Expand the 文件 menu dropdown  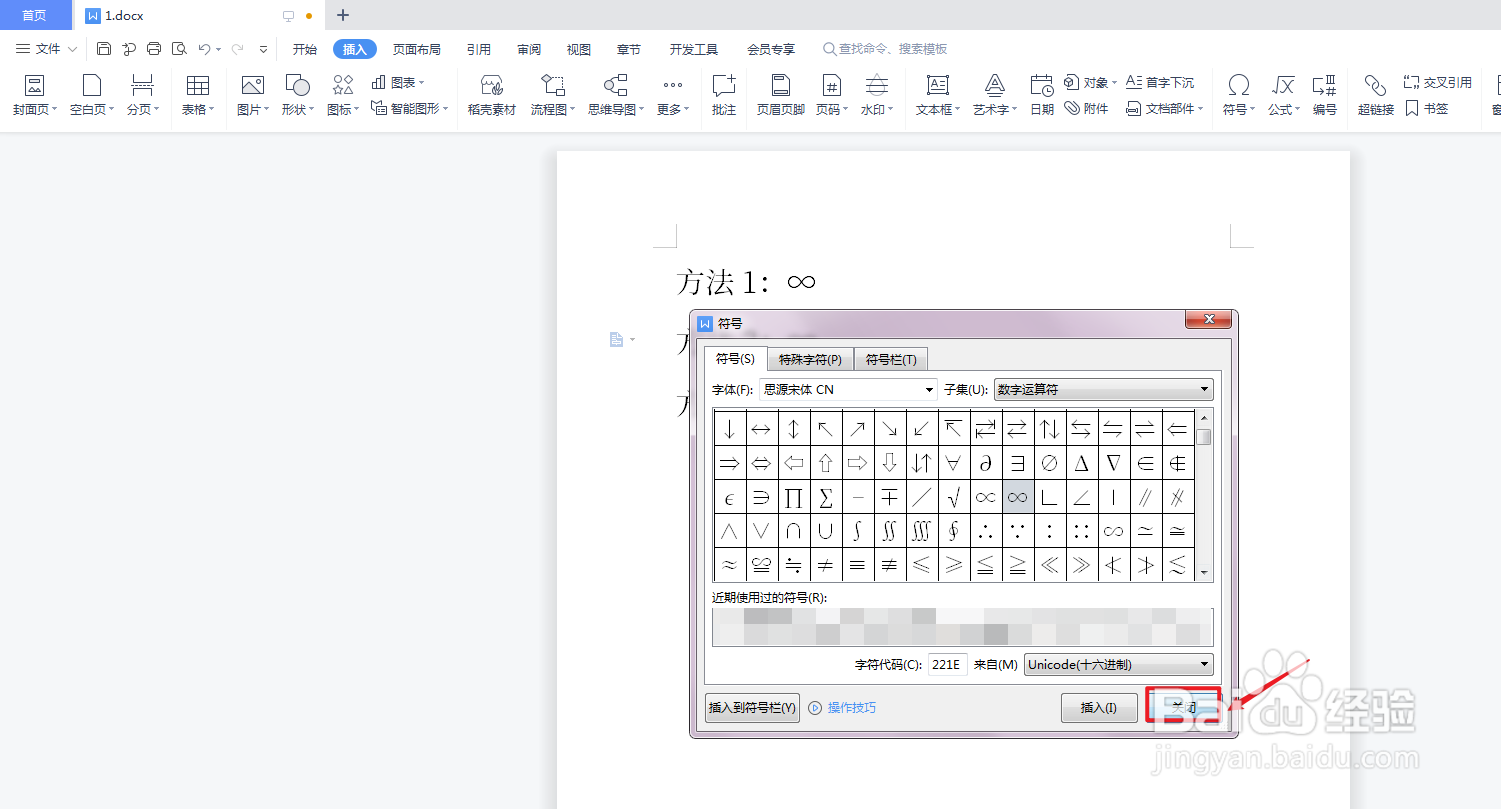click(46, 48)
